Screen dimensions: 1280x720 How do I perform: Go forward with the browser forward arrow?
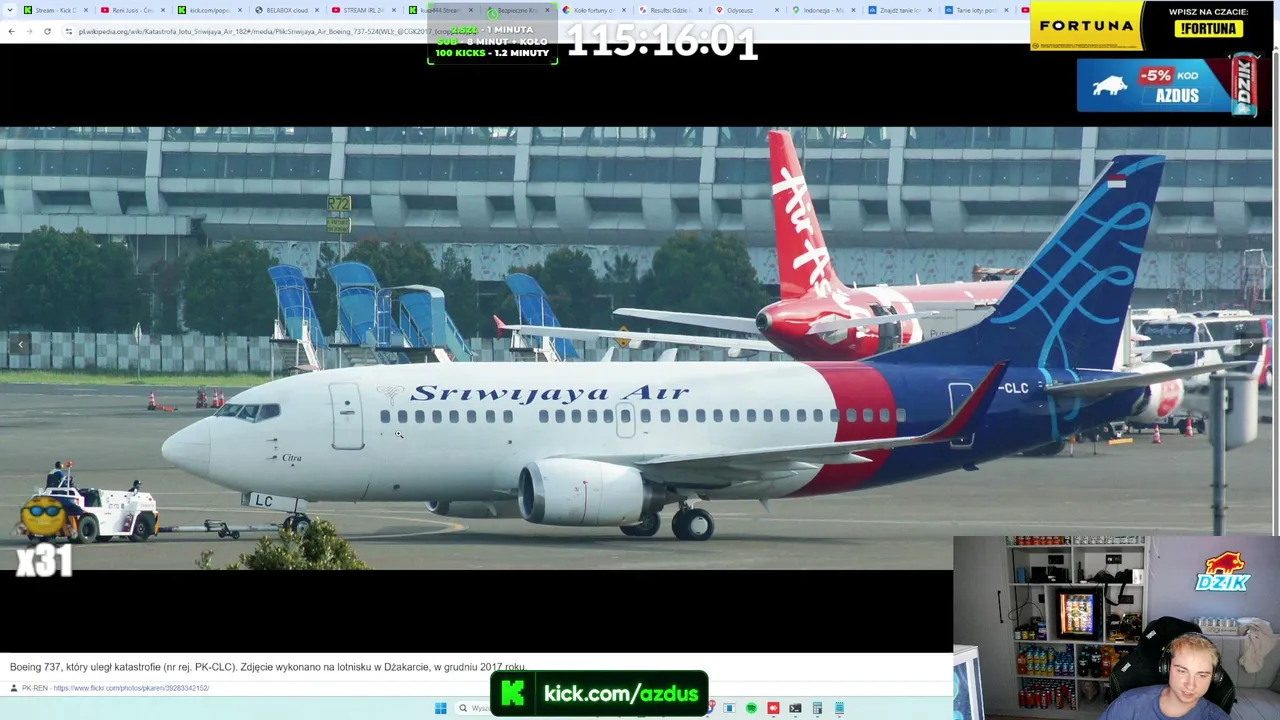29,31
